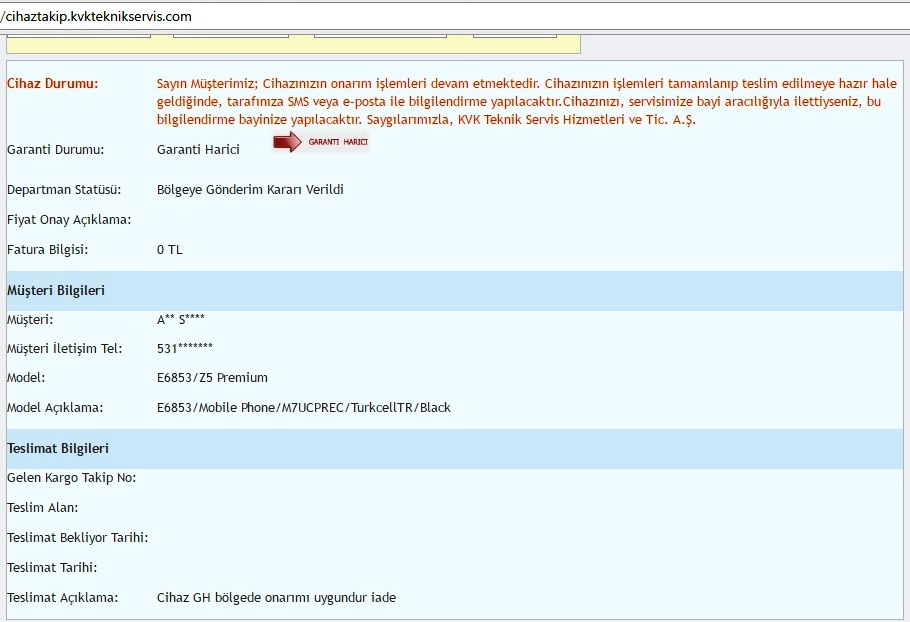Click the Teslim Alan label
The image size is (910, 622).
point(42,508)
